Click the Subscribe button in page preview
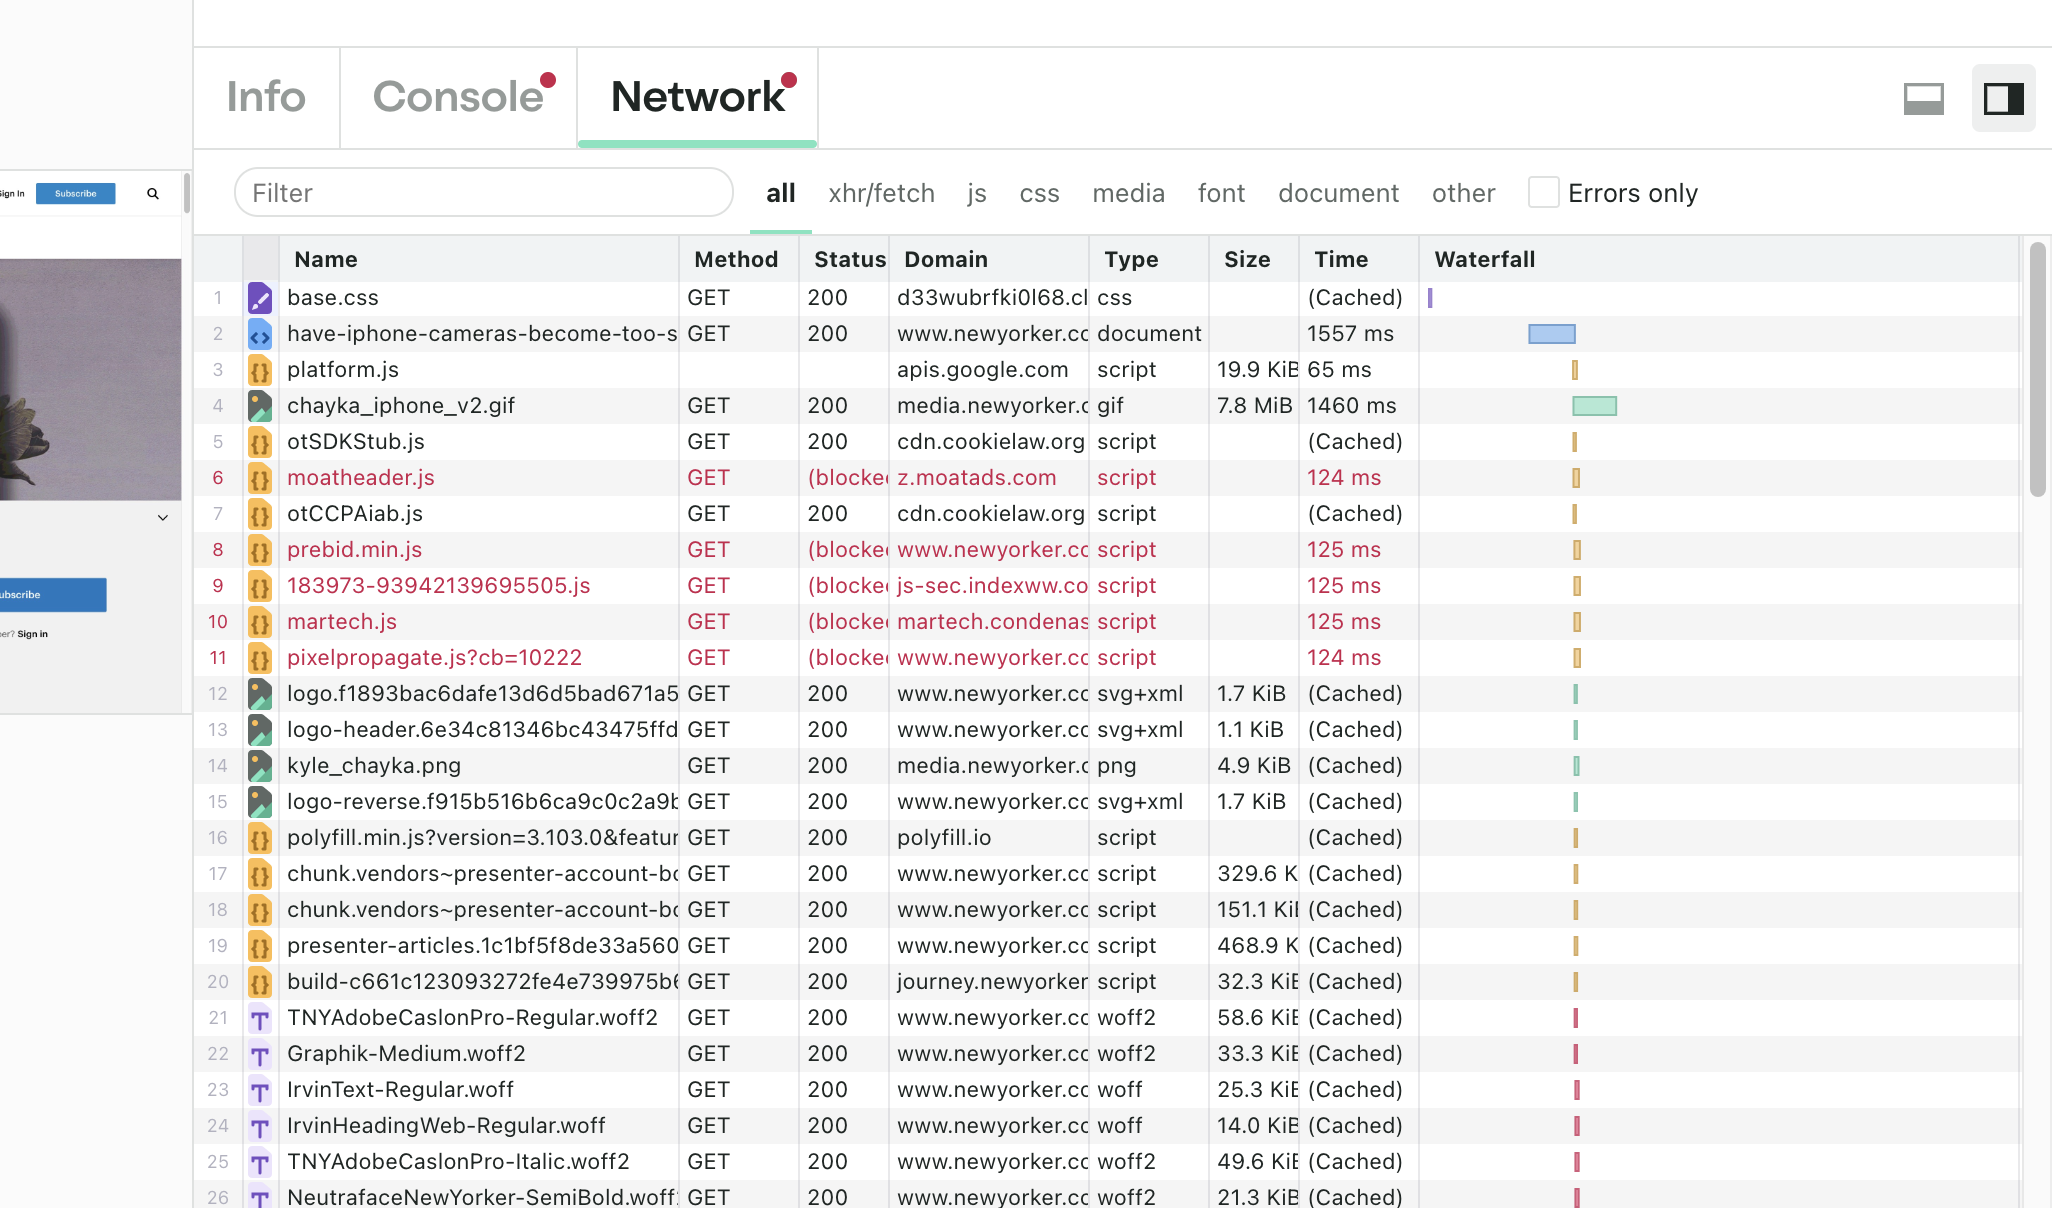Screen dimensions: 2052x1208 tap(76, 194)
